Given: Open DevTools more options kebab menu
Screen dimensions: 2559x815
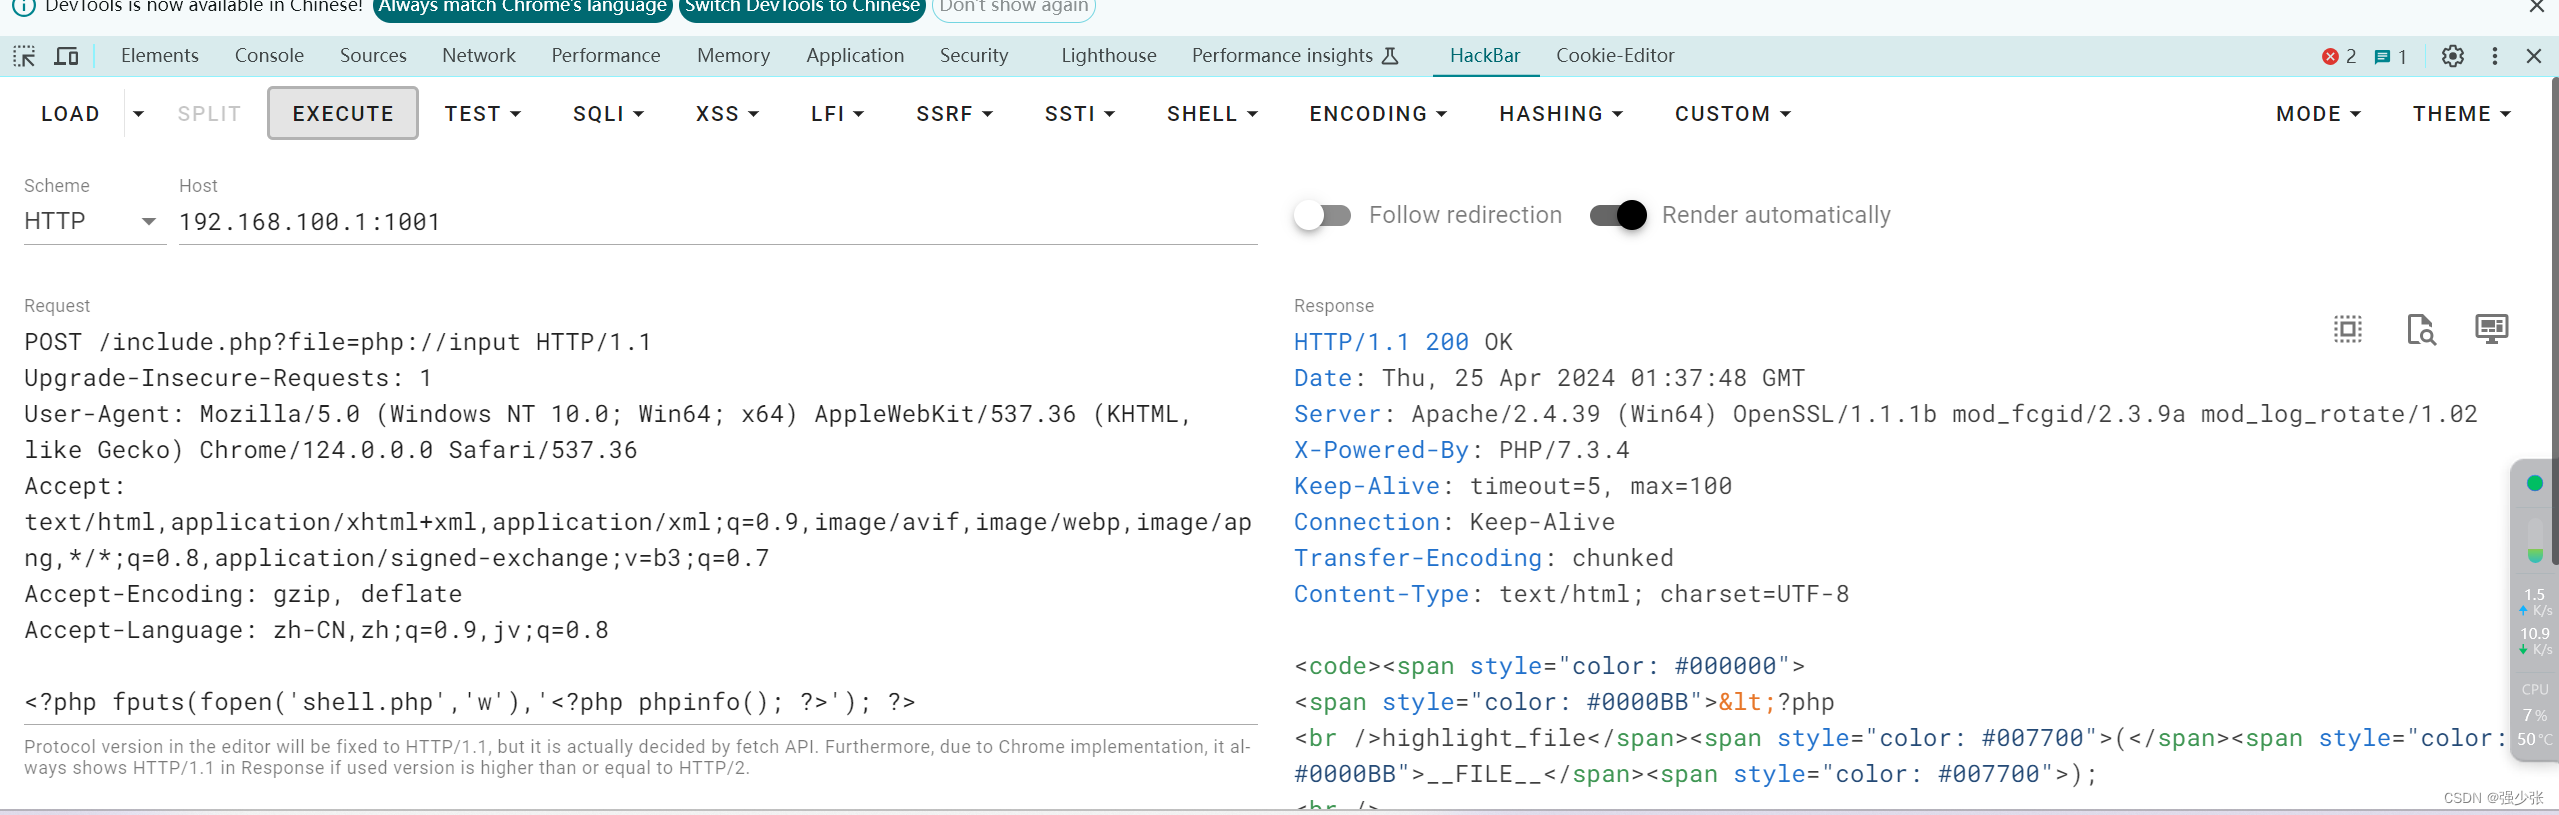Looking at the screenshot, I should [x=2494, y=56].
